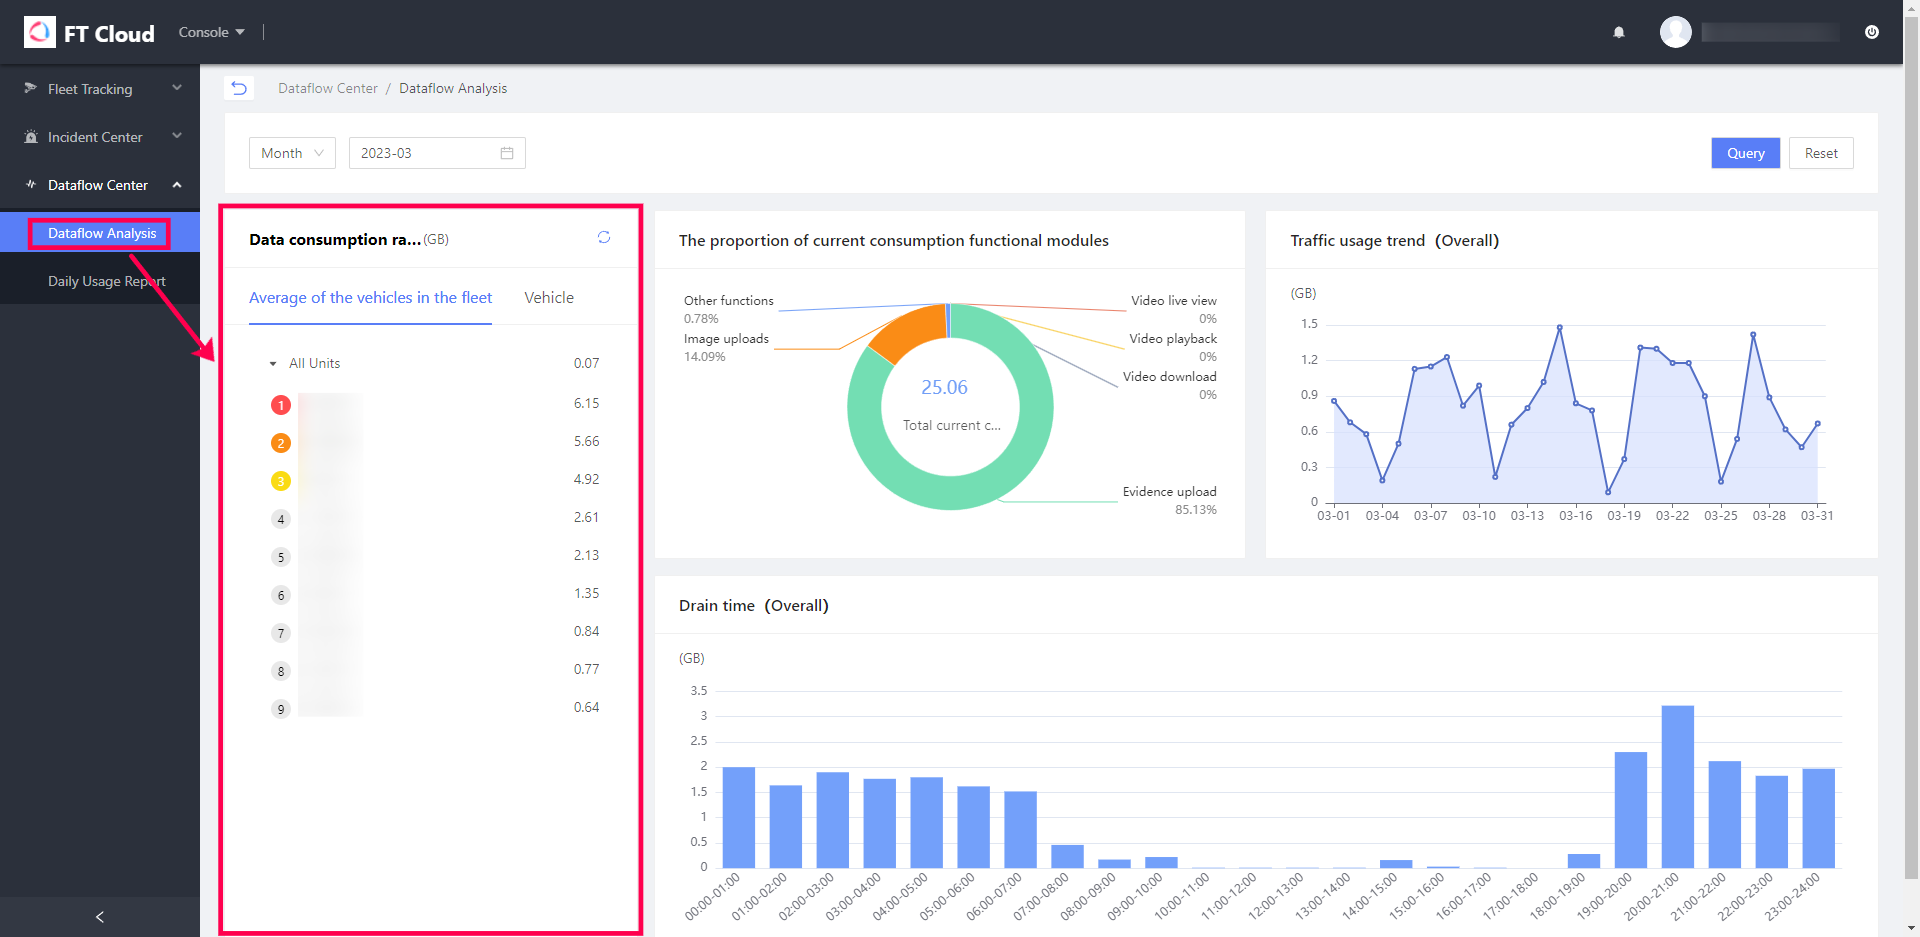Image resolution: width=1920 pixels, height=937 pixels.
Task: Open the Console dropdown
Action: (x=211, y=32)
